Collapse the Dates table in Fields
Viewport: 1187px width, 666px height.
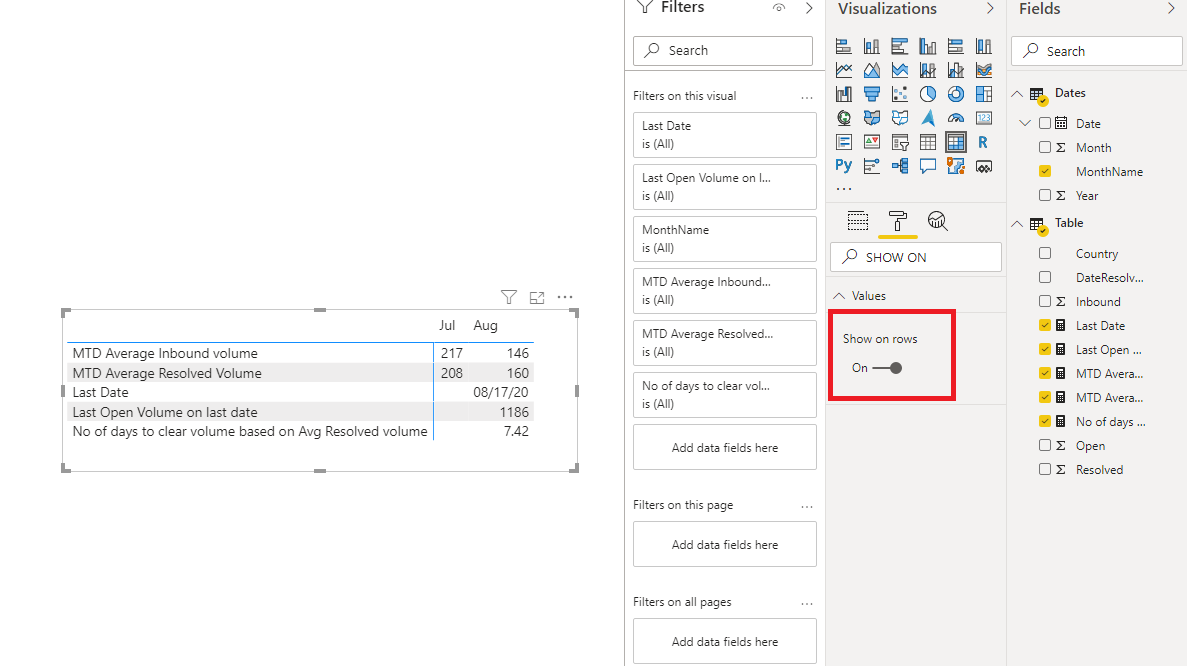(1017, 94)
